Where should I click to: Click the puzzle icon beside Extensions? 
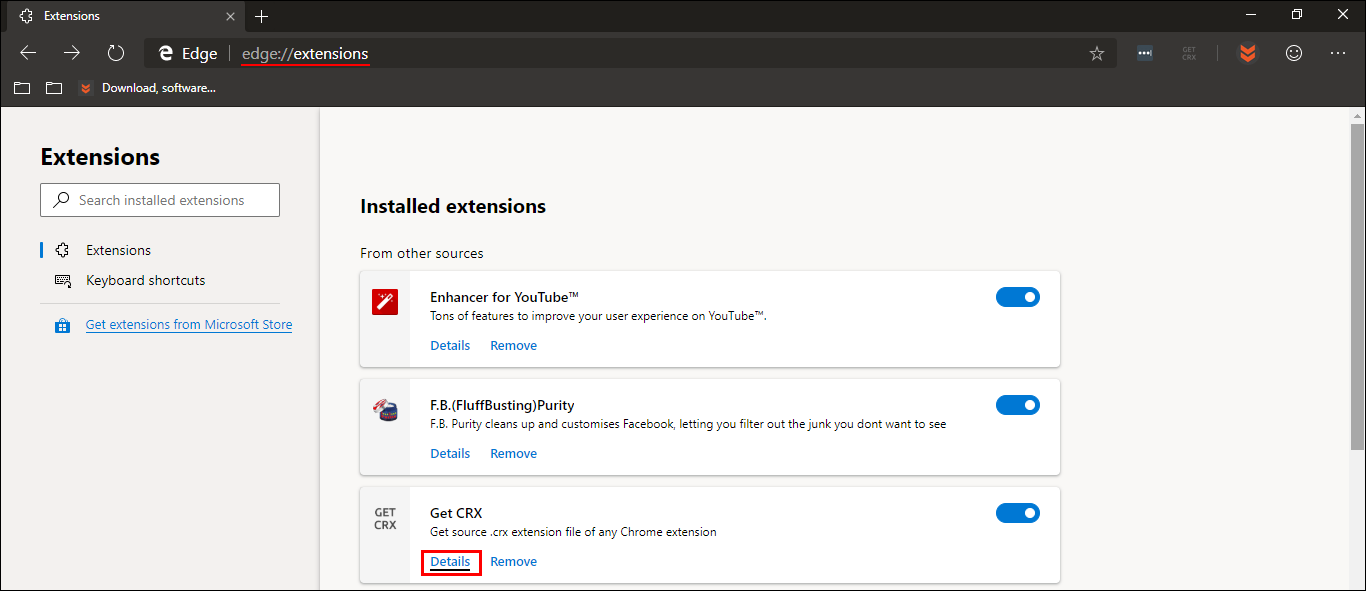coord(63,250)
